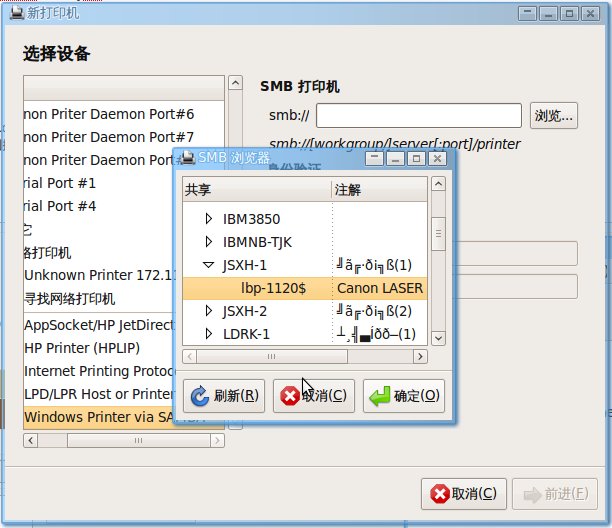The width and height of the screenshot is (612, 528).
Task: Click SMB browser horizontal scroll right arrow
Action: (x=420, y=356)
